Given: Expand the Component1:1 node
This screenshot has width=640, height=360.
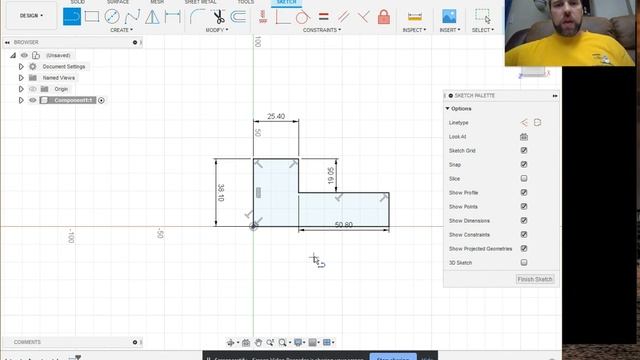Looking at the screenshot, I should click(21, 100).
